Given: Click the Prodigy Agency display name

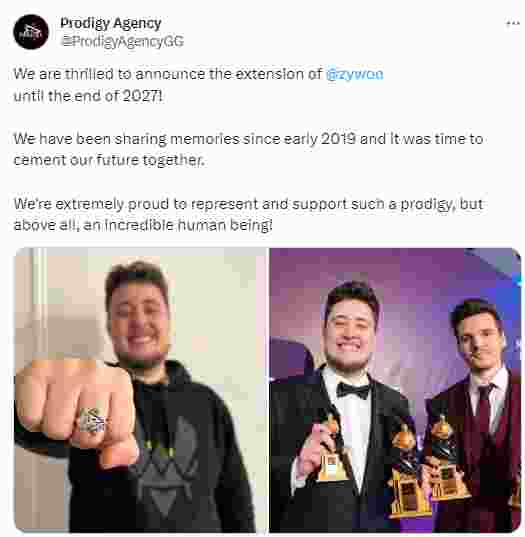Looking at the screenshot, I should (111, 23).
